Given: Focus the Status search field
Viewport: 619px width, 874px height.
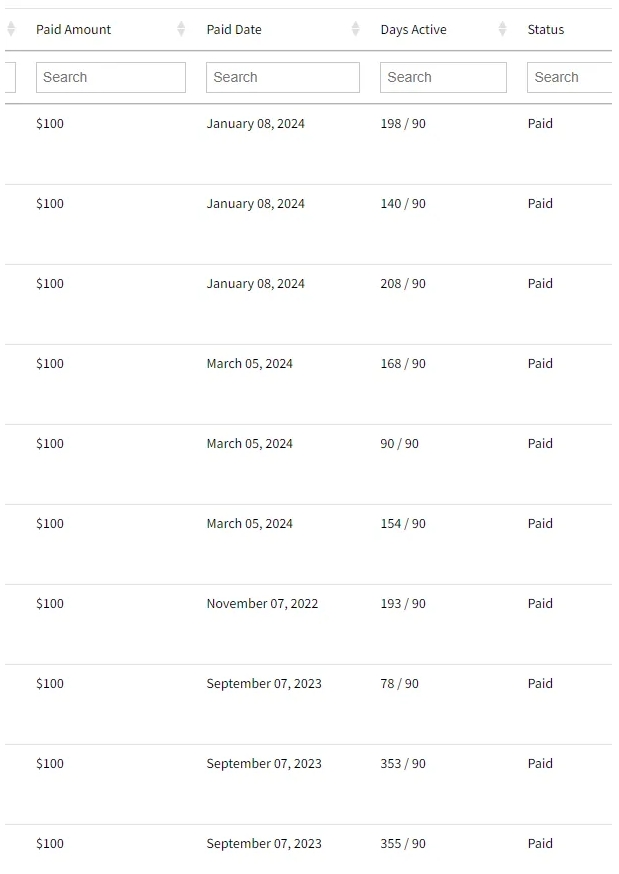Looking at the screenshot, I should click(x=570, y=77).
